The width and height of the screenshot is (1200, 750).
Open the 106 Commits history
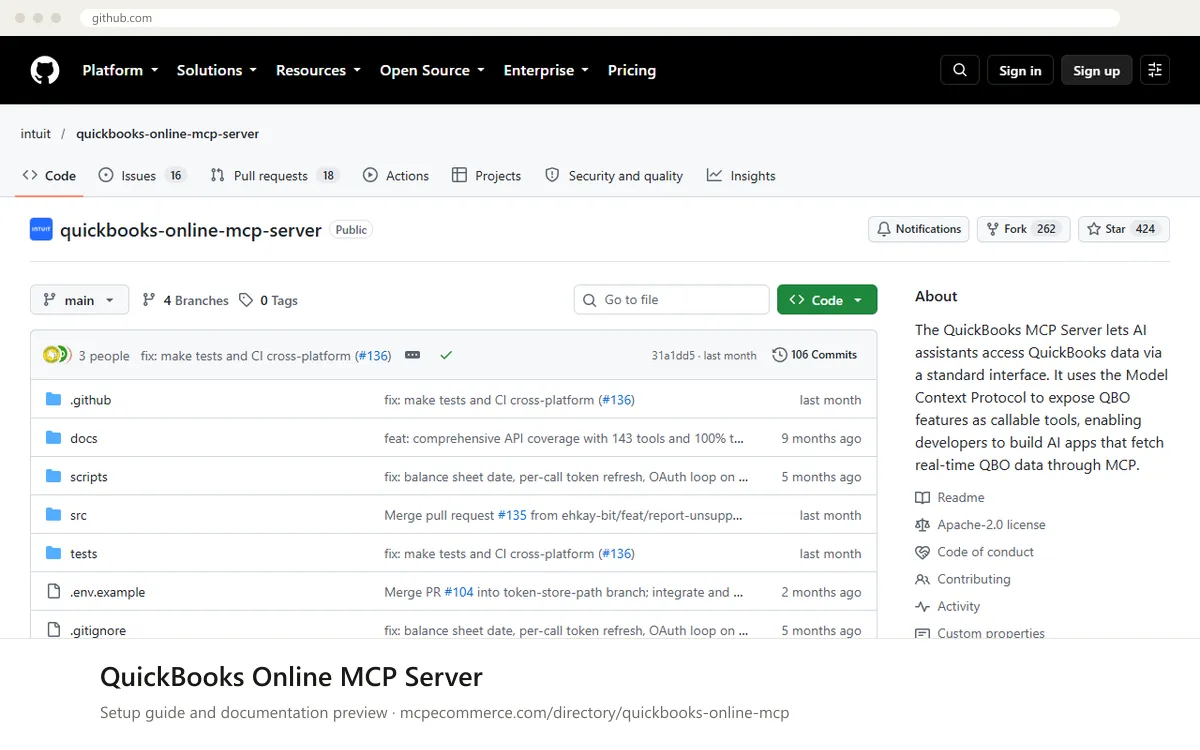coord(815,355)
